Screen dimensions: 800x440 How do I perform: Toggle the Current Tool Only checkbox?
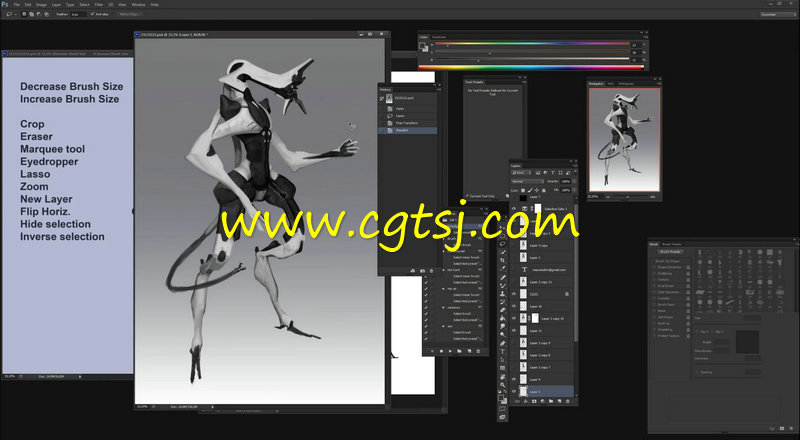tap(467, 195)
